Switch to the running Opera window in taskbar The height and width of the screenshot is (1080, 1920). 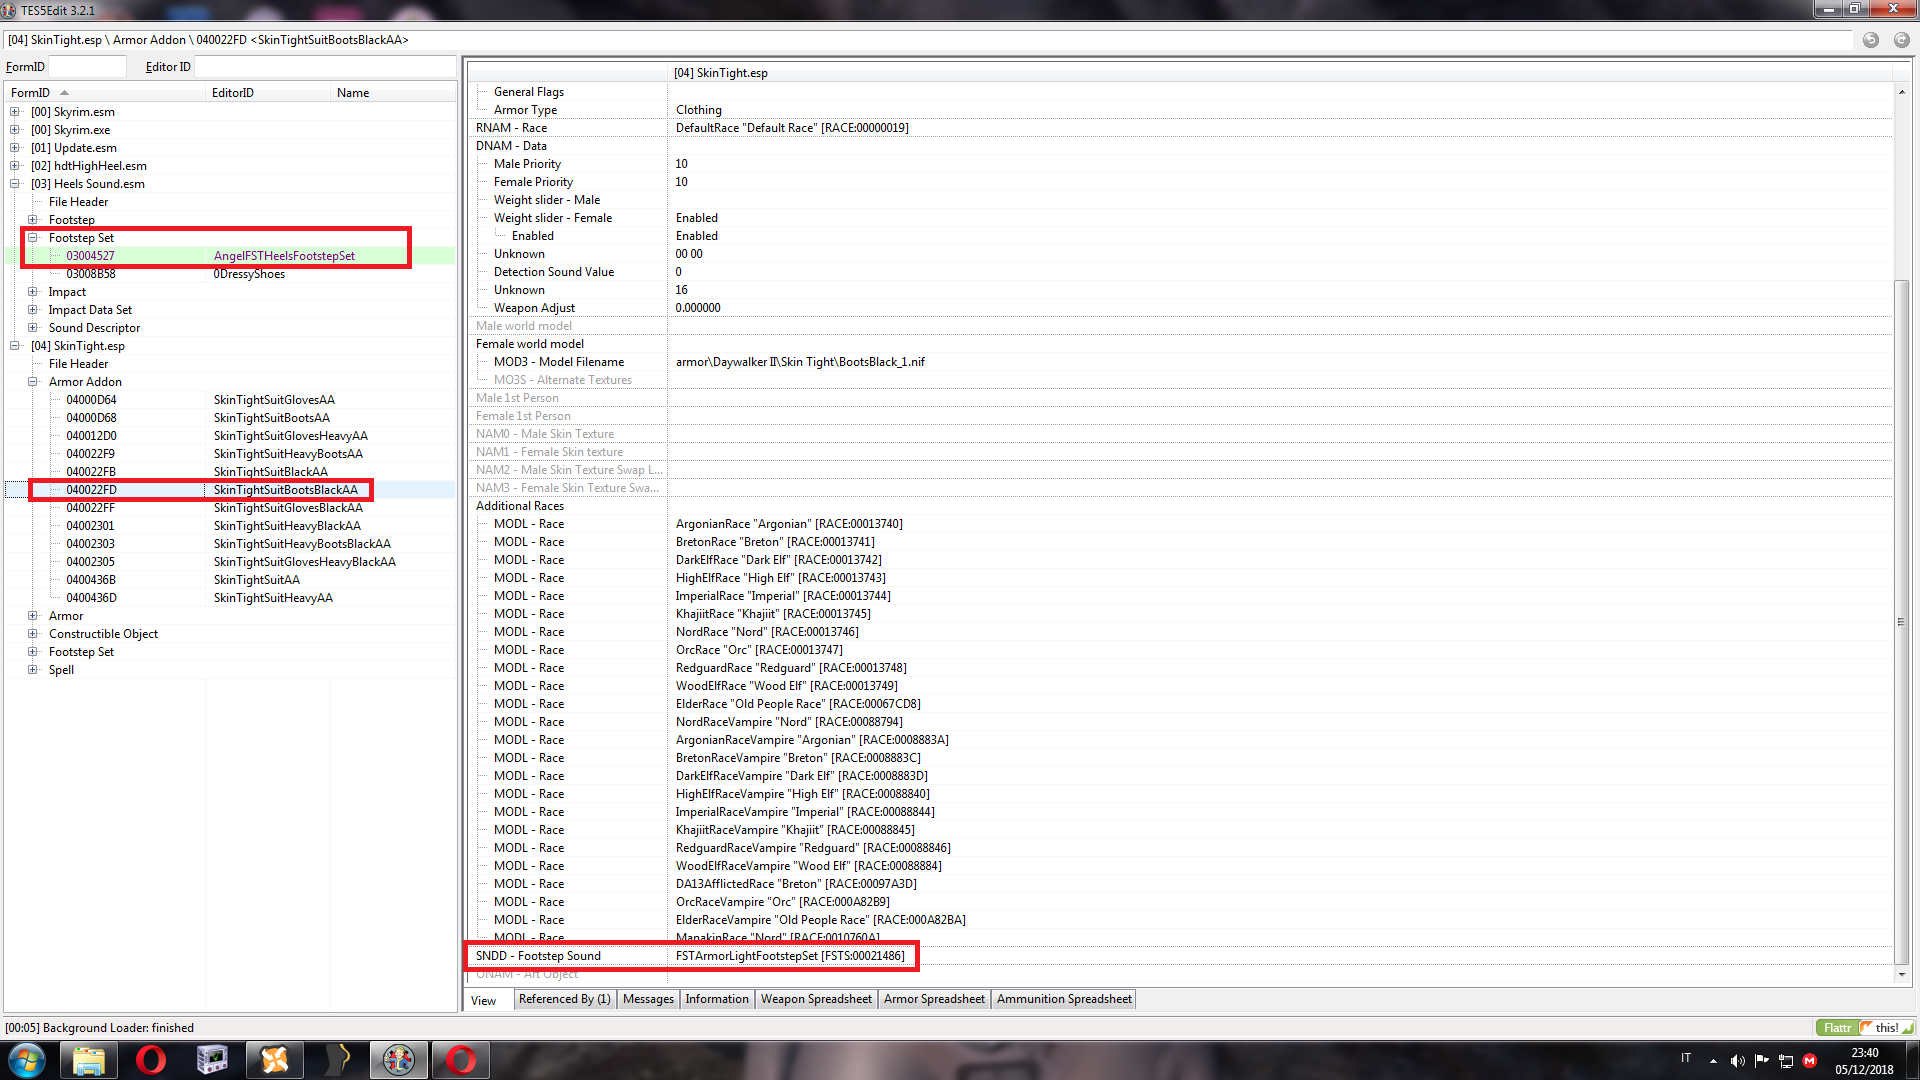pyautogui.click(x=461, y=1060)
